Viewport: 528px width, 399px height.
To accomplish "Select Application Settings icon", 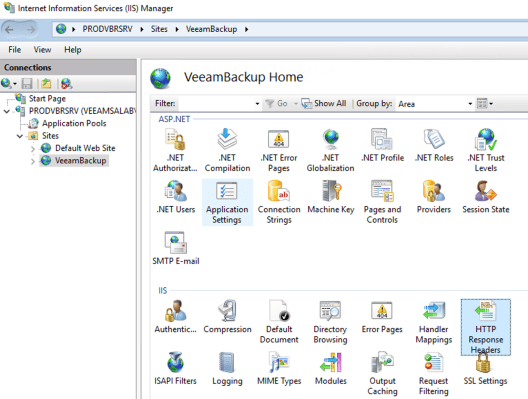I will point(227,202).
